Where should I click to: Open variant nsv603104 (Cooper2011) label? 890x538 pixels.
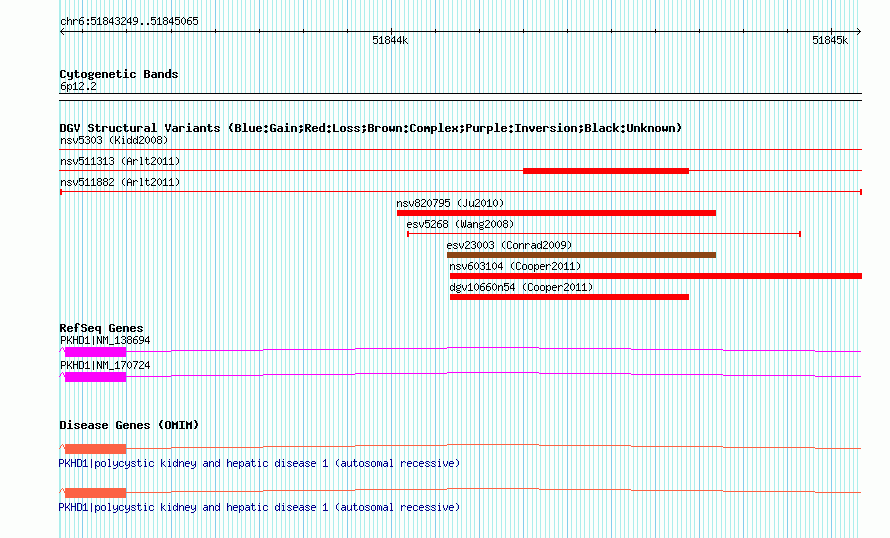(515, 266)
